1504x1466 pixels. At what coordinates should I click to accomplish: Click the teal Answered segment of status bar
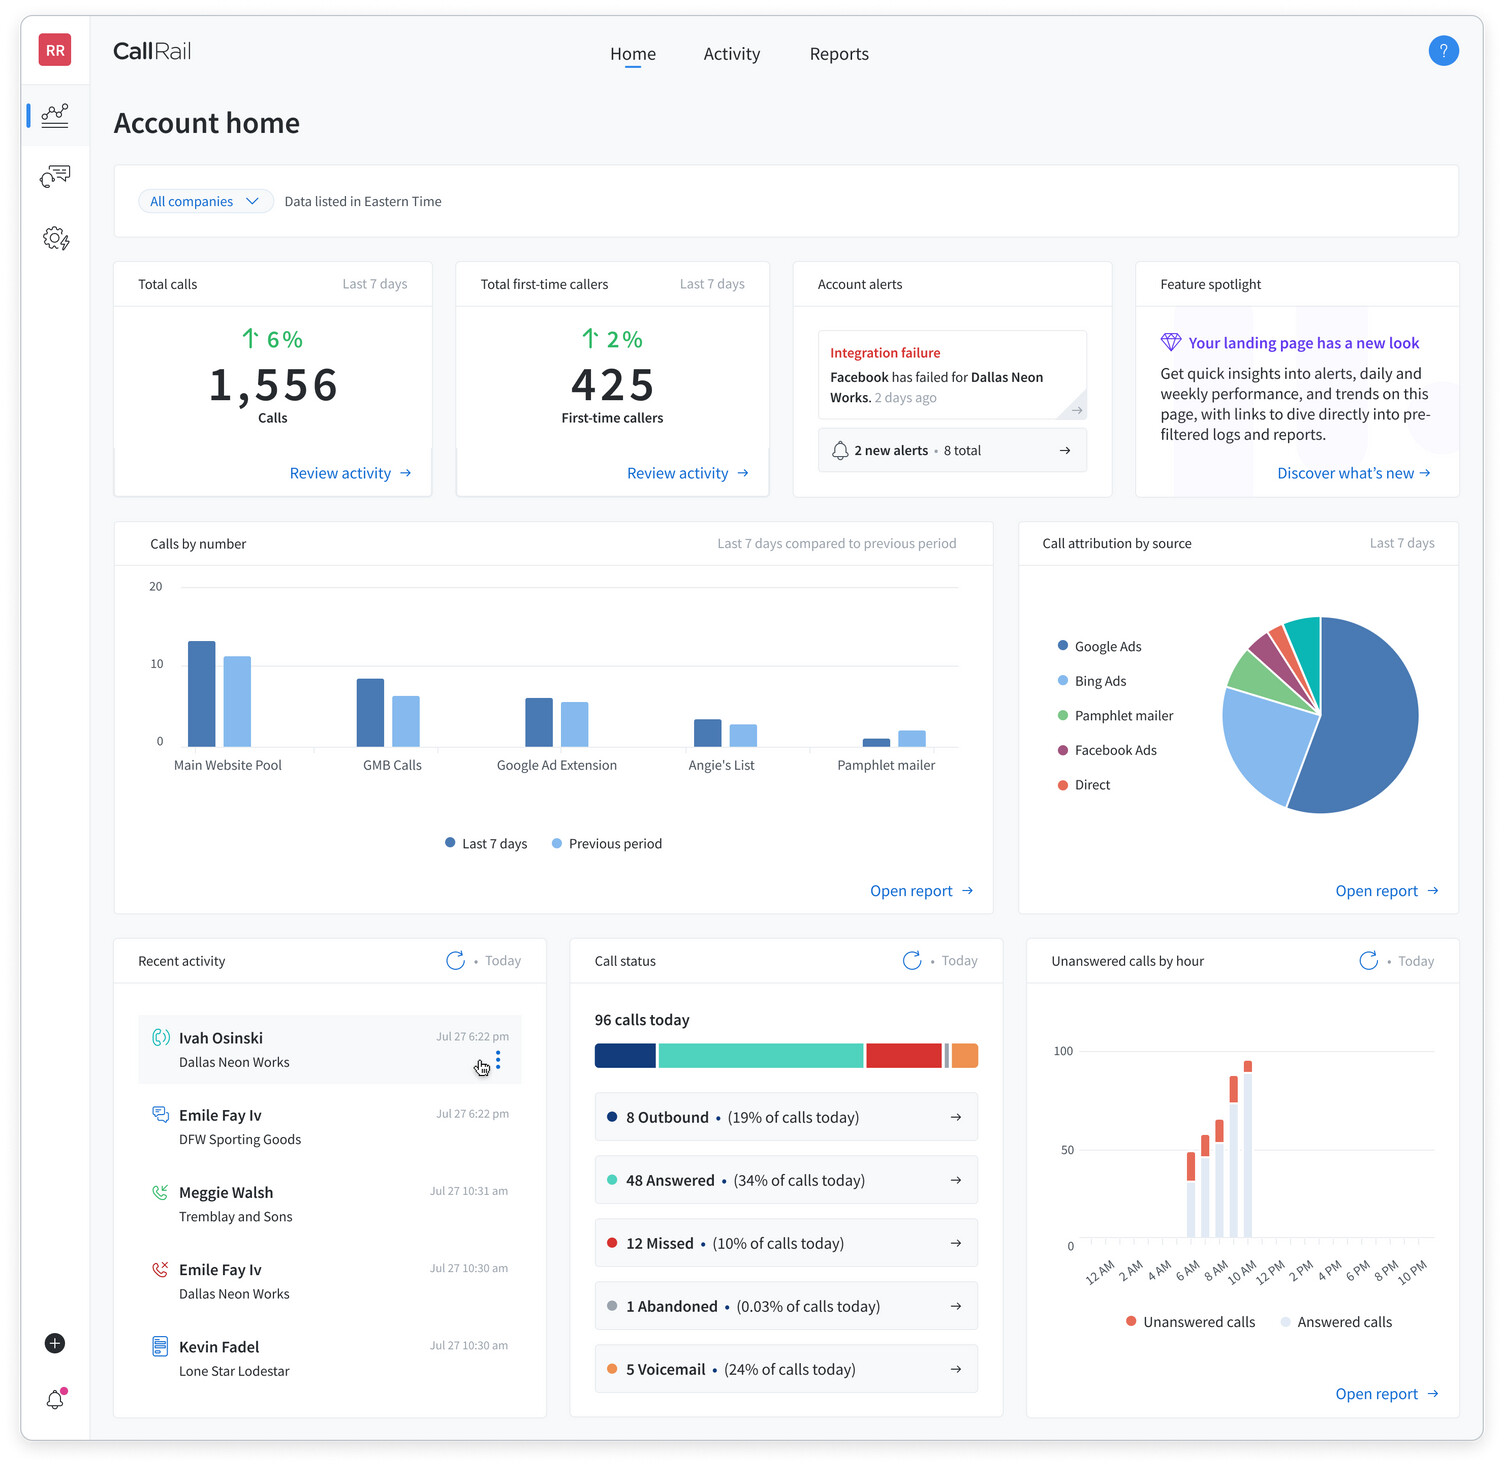click(761, 1055)
